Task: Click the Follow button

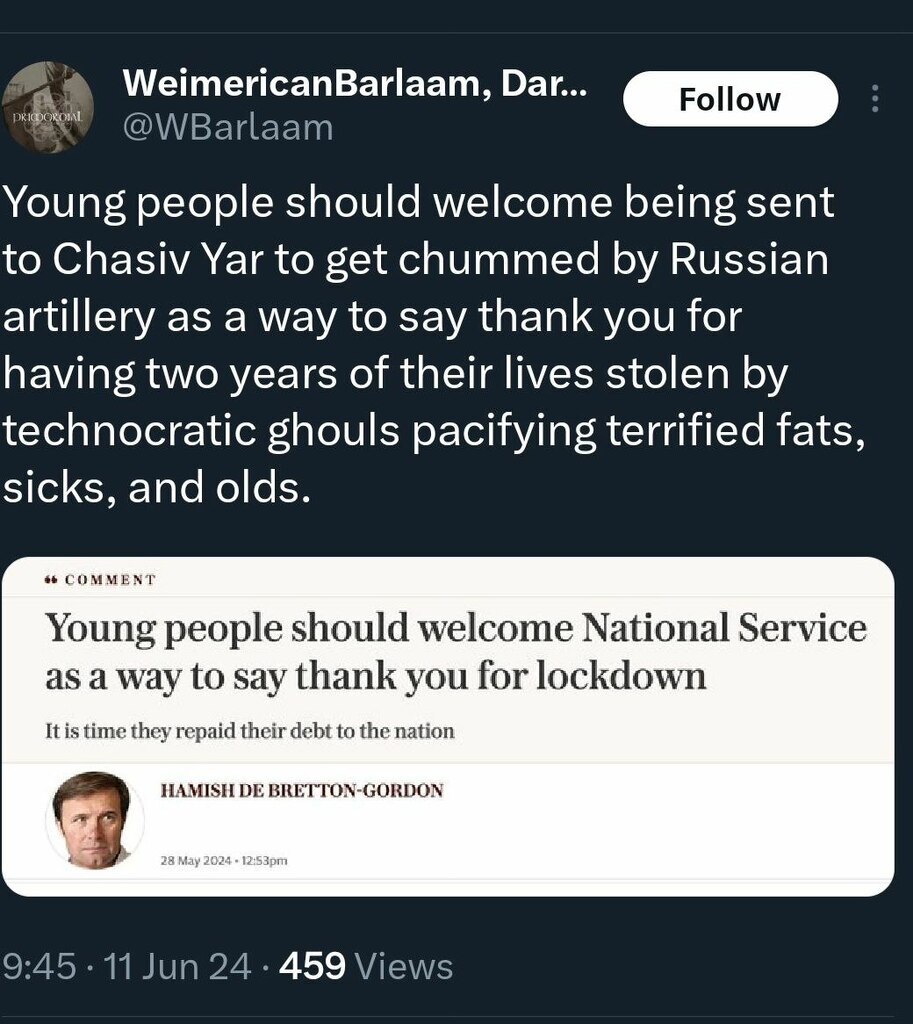Action: [x=730, y=99]
